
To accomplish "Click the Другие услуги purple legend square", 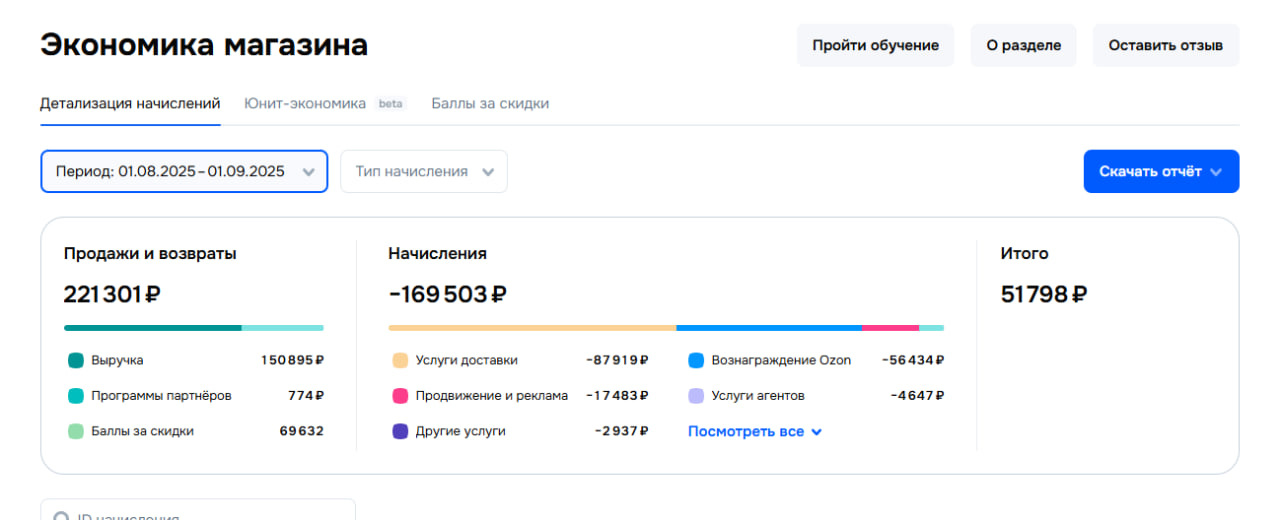I will click(x=400, y=432).
